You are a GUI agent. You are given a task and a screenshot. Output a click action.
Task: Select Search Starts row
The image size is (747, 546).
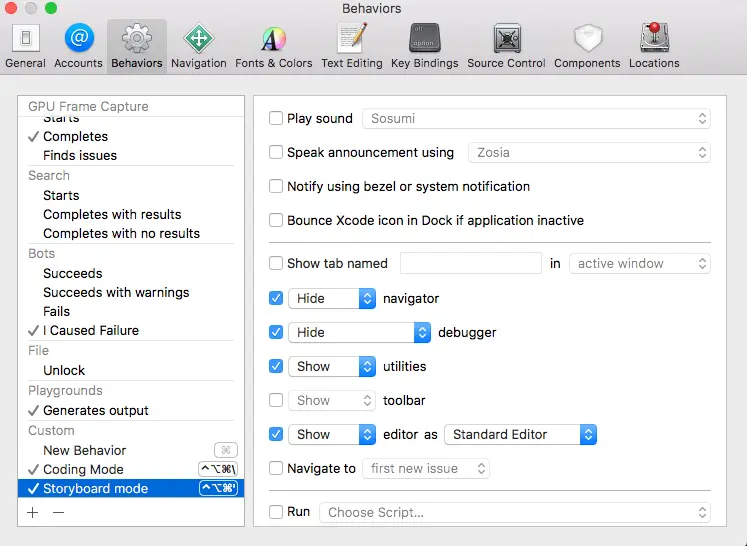(131, 195)
